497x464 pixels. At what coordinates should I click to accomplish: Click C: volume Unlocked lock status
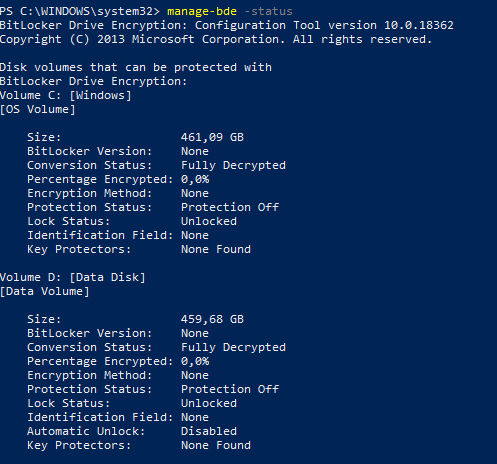209,221
